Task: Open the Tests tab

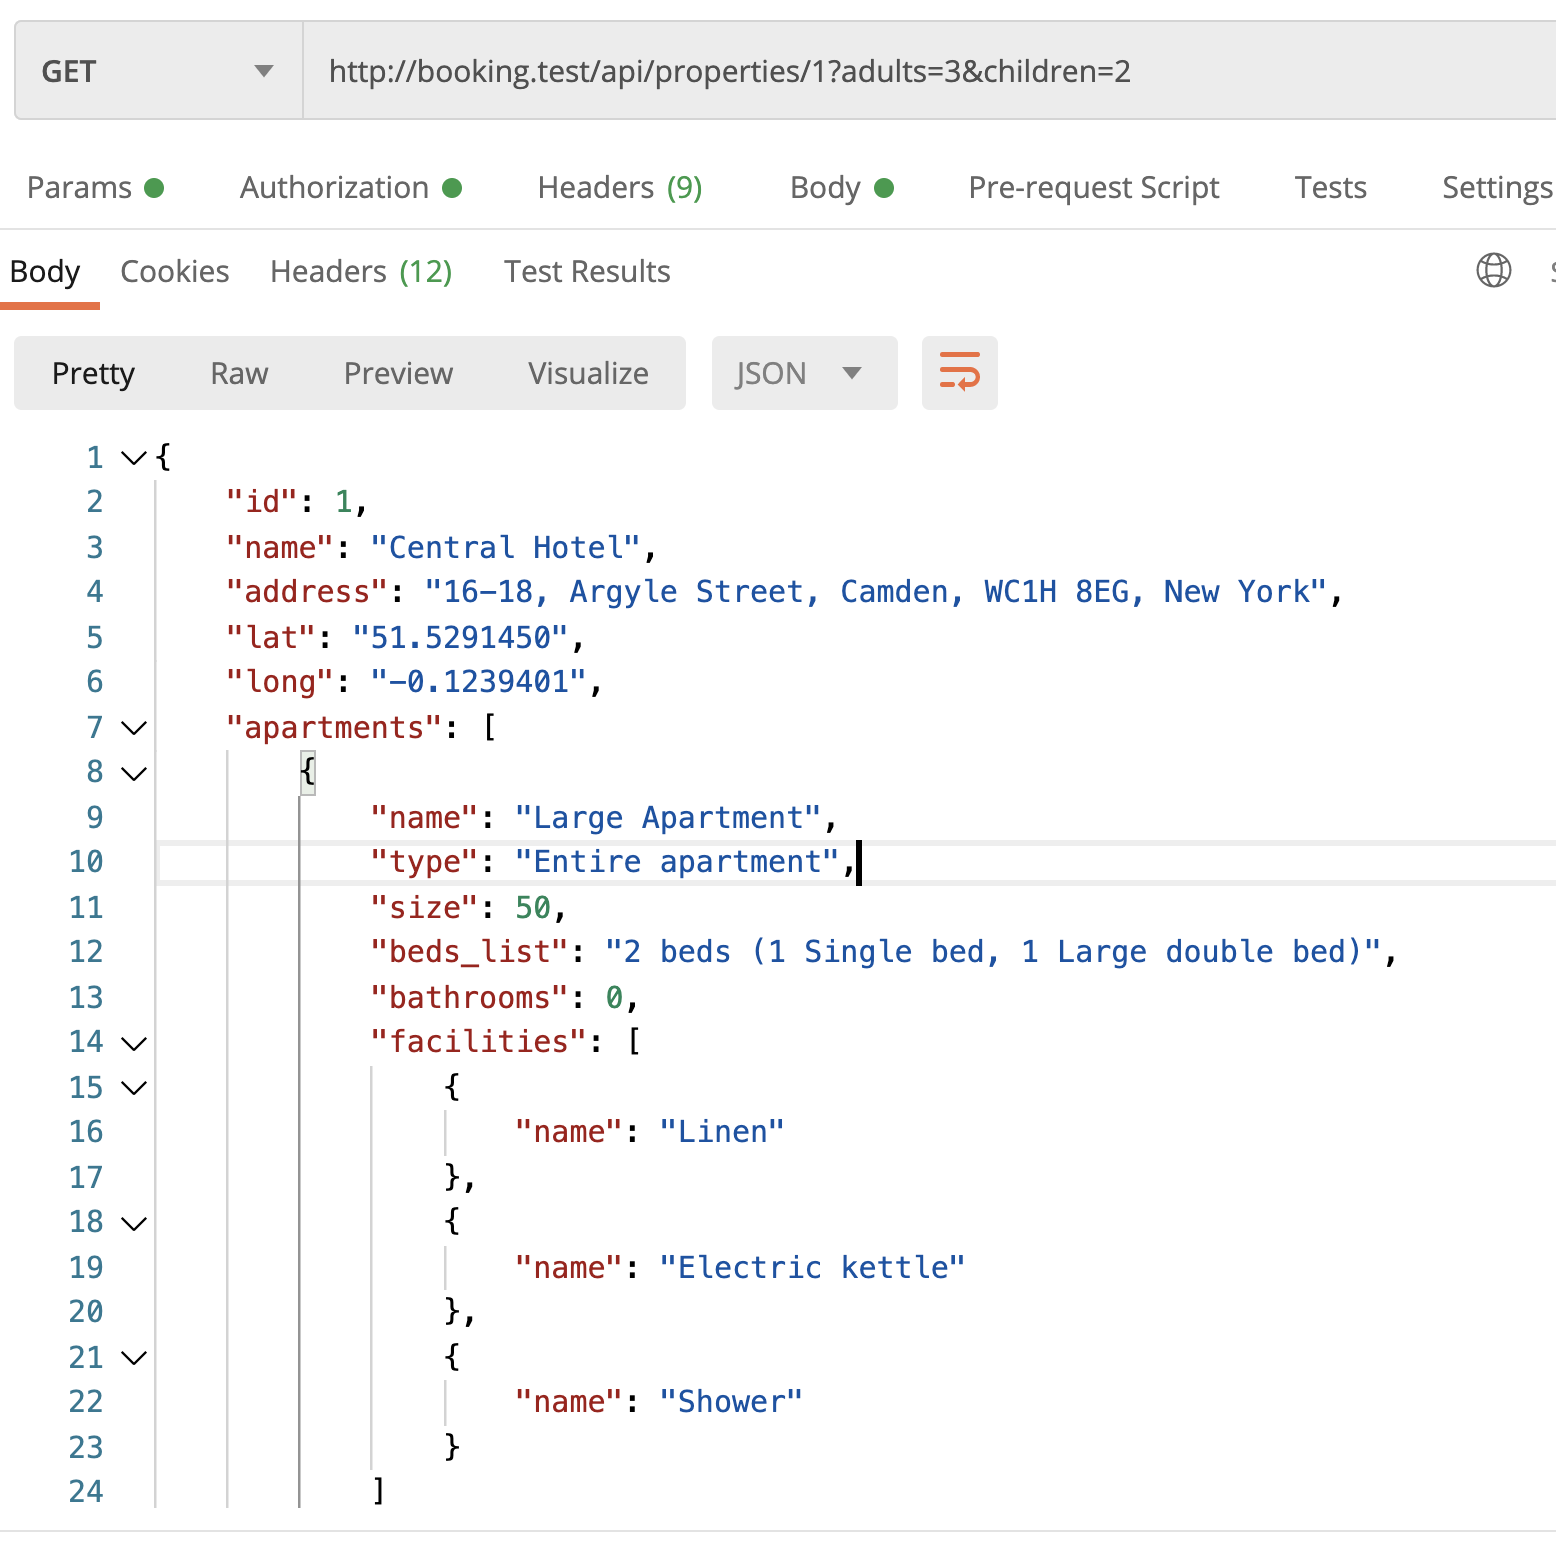Action: pos(1330,188)
